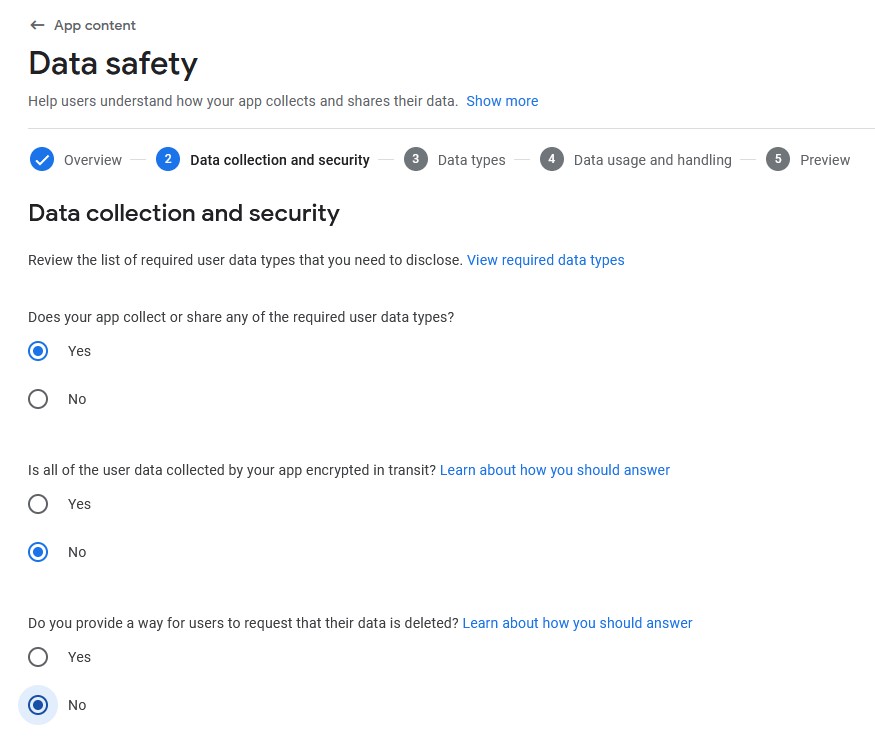
Task: Select Yes for collecting required data types
Action: (x=38, y=351)
